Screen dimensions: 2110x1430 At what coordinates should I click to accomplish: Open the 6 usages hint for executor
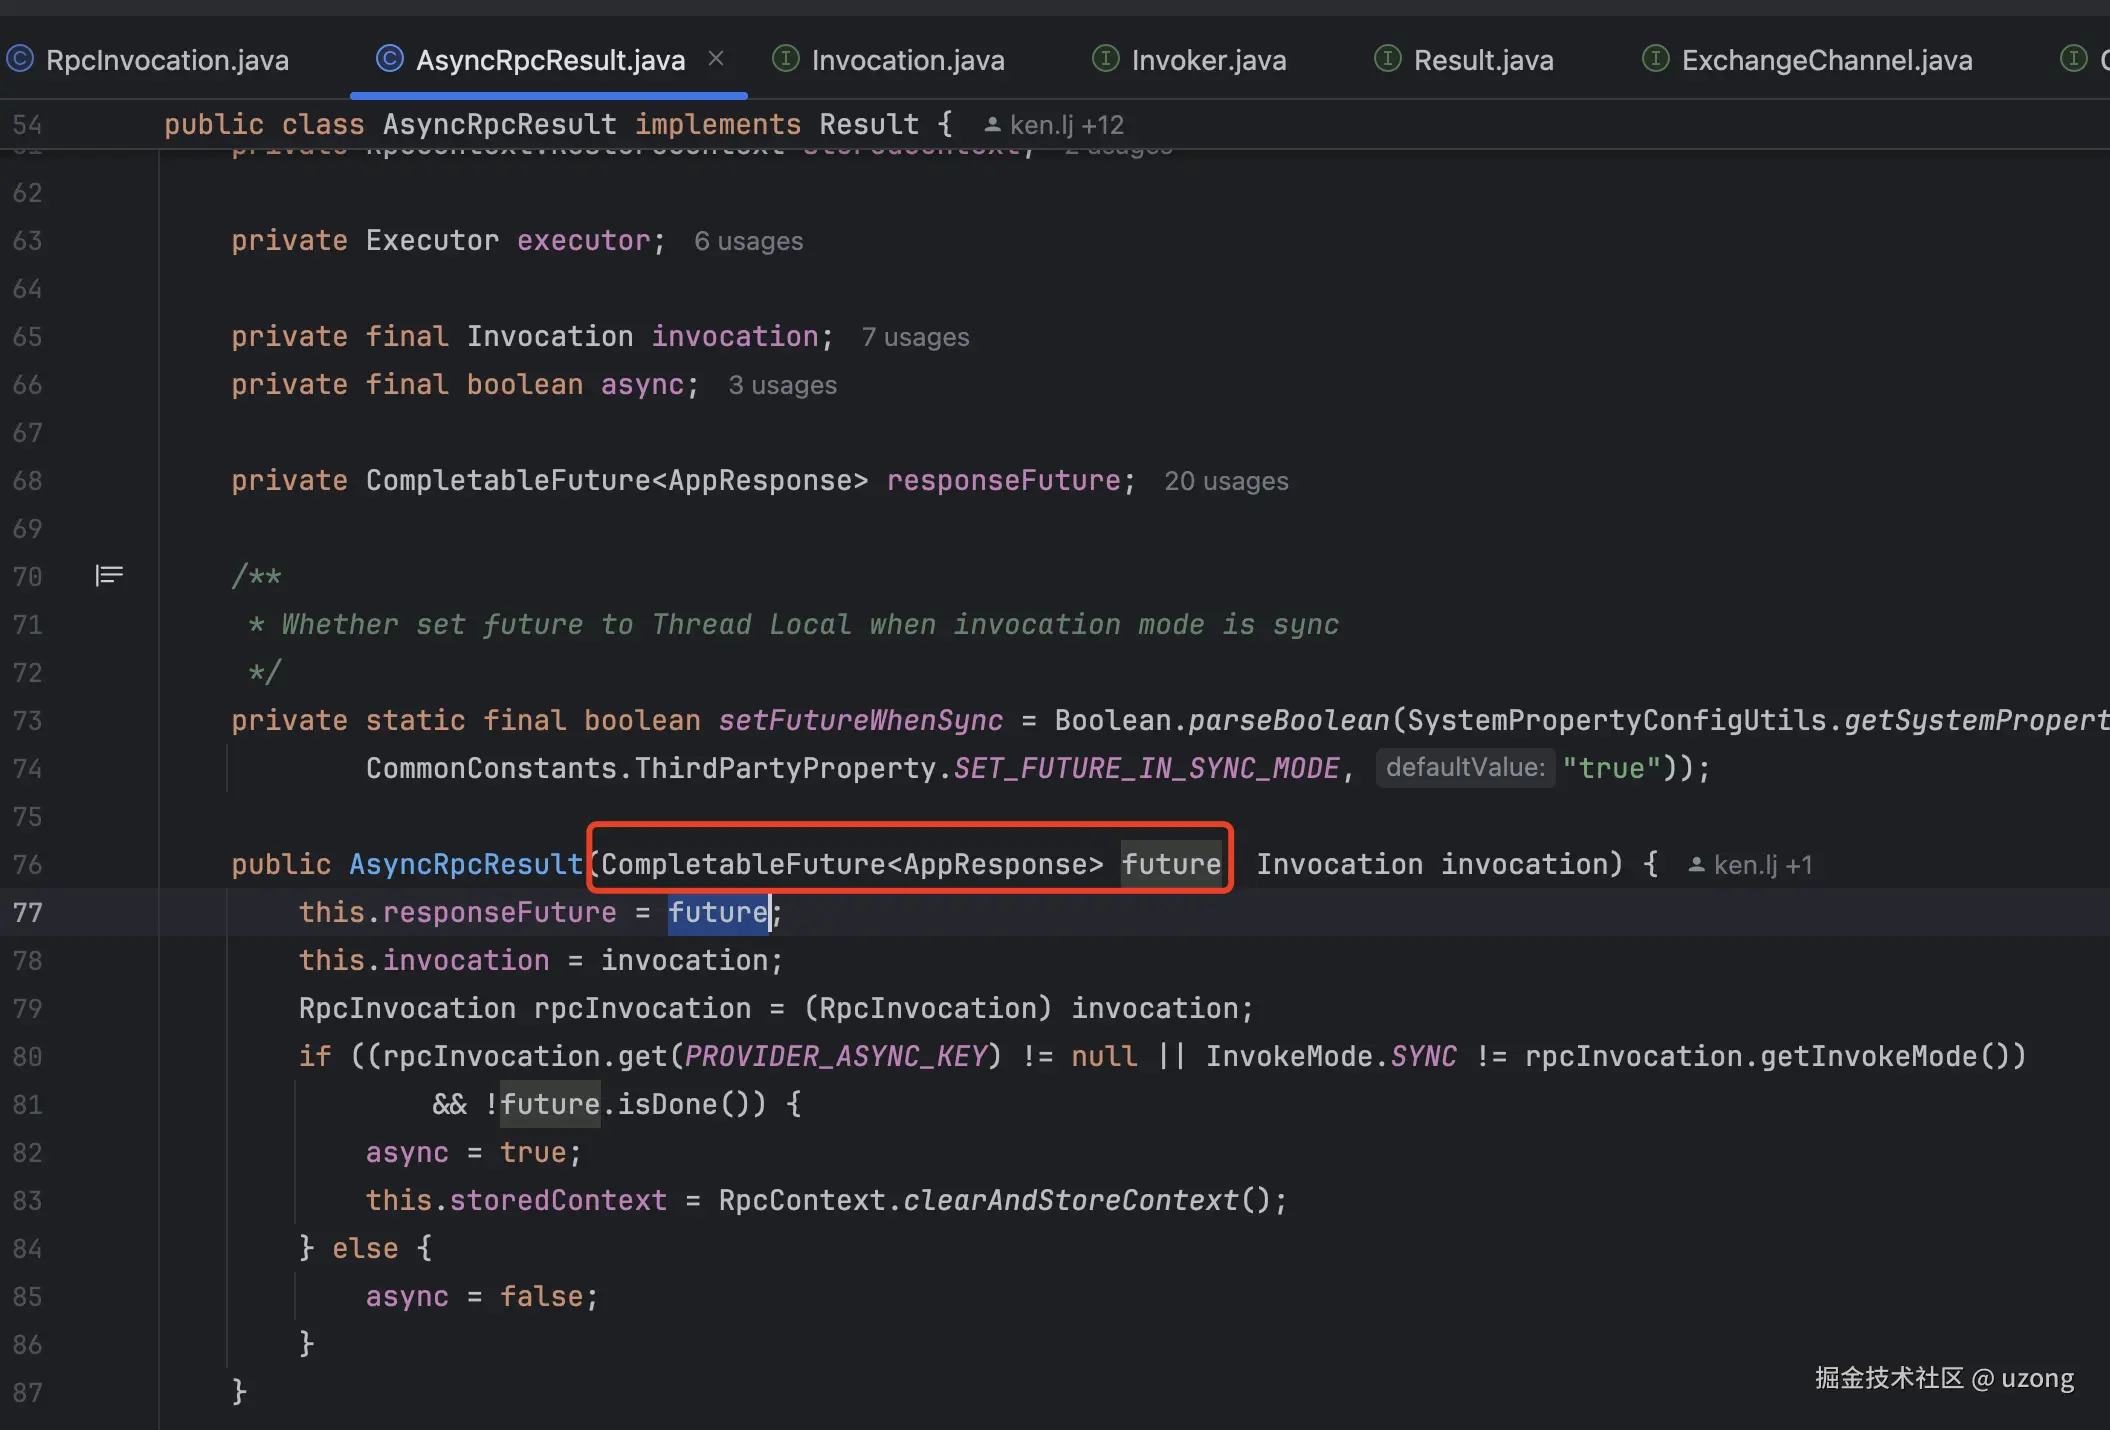tap(748, 241)
